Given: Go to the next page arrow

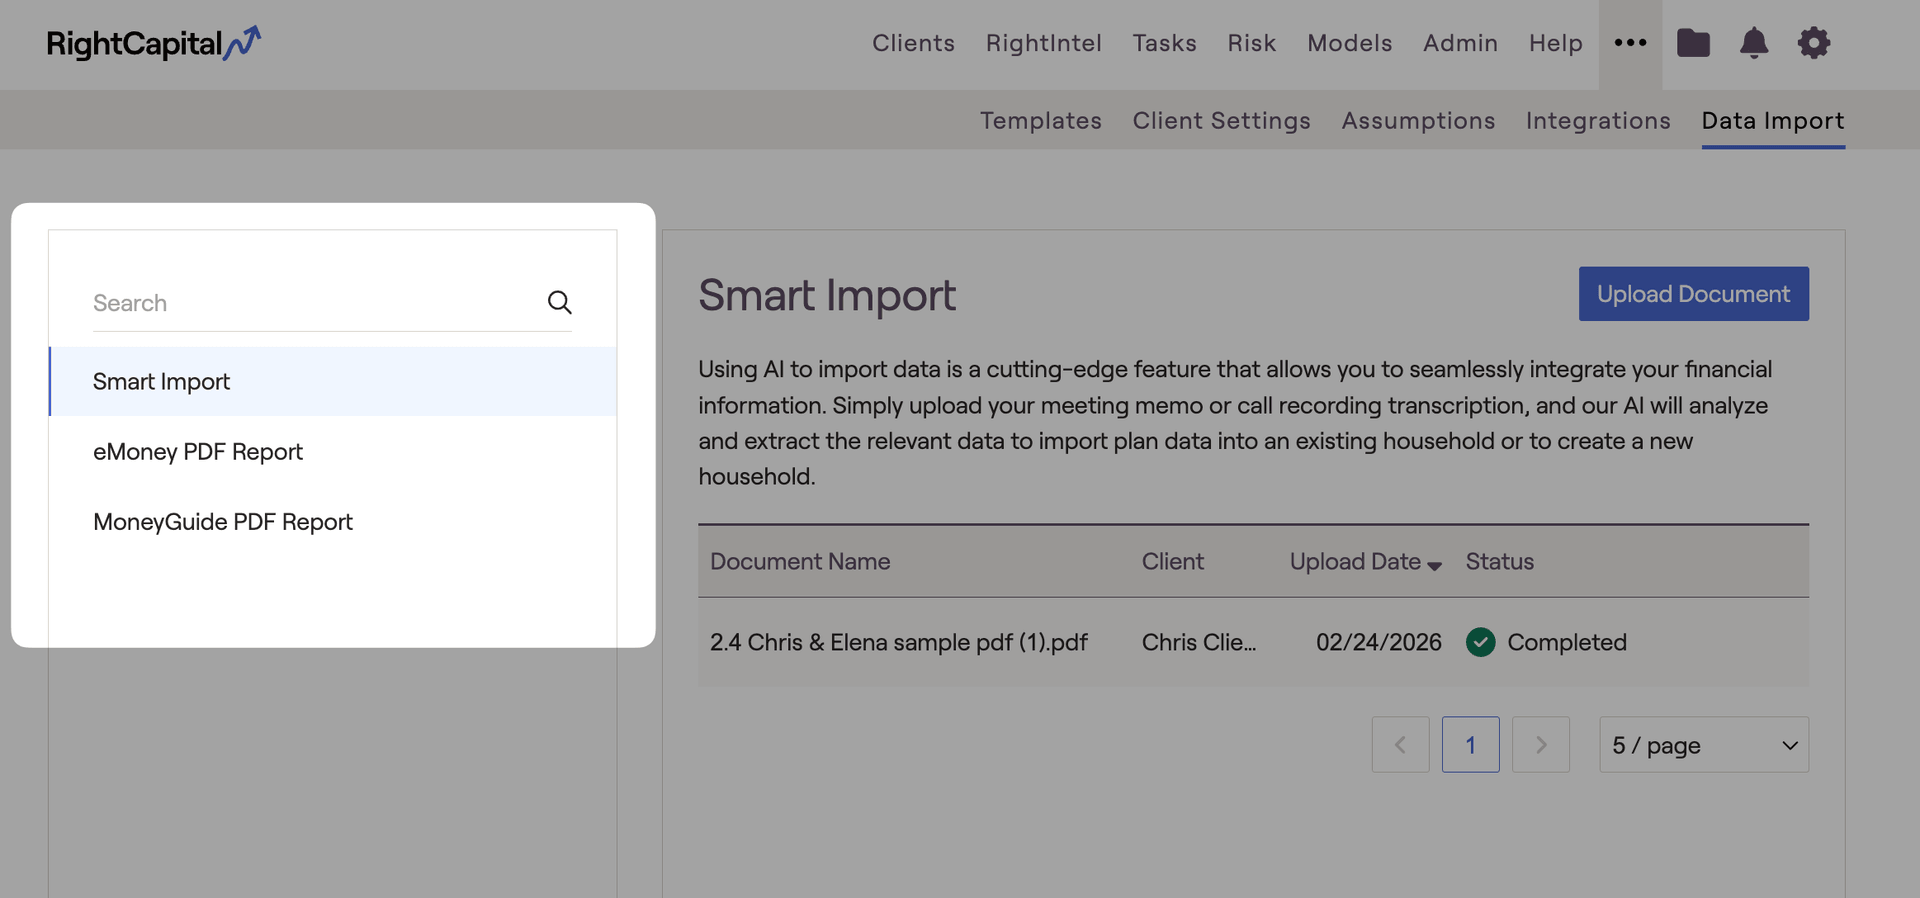Looking at the screenshot, I should click(x=1540, y=745).
